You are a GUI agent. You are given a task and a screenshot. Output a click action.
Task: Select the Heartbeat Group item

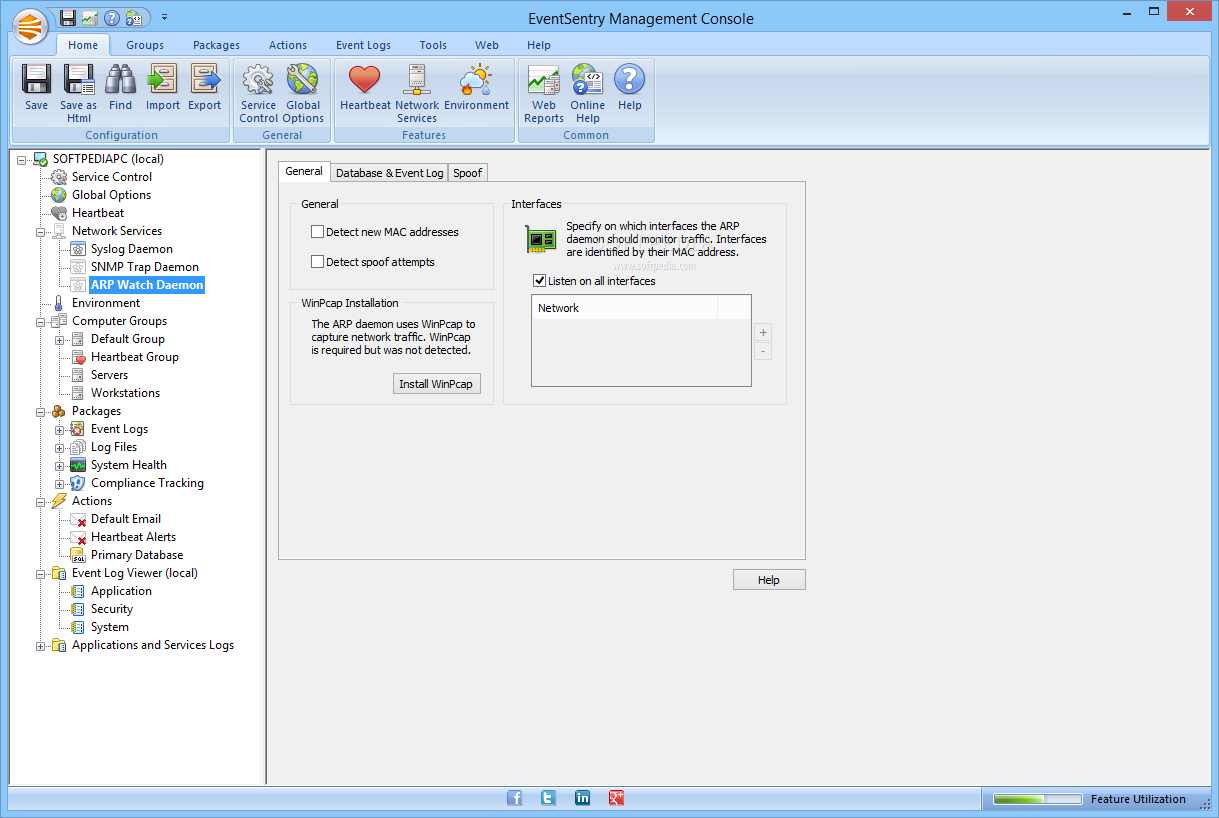(x=135, y=357)
